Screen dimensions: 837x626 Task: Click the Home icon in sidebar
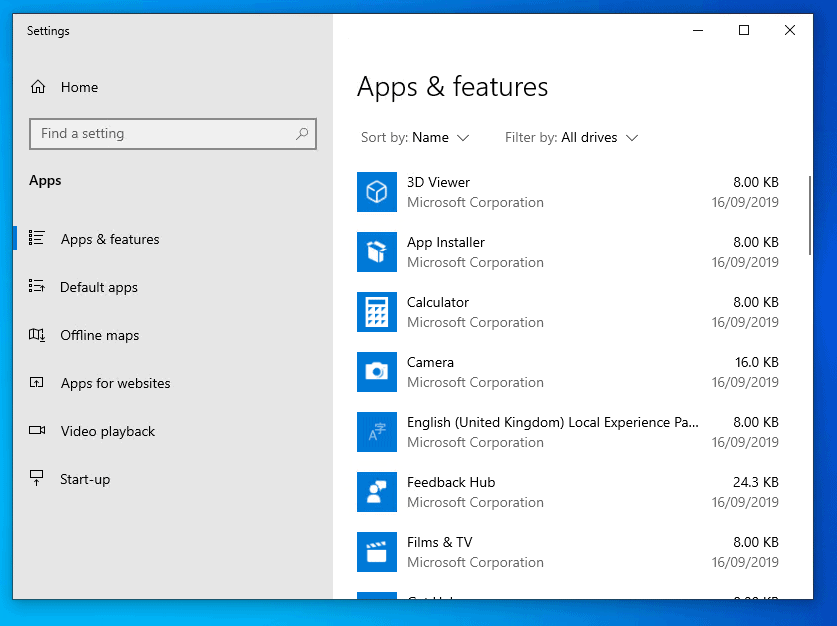38,87
